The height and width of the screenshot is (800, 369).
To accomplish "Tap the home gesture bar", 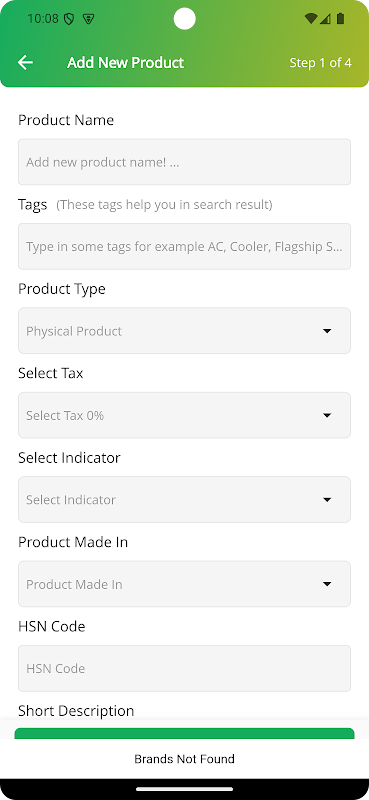I will pyautogui.click(x=184, y=789).
